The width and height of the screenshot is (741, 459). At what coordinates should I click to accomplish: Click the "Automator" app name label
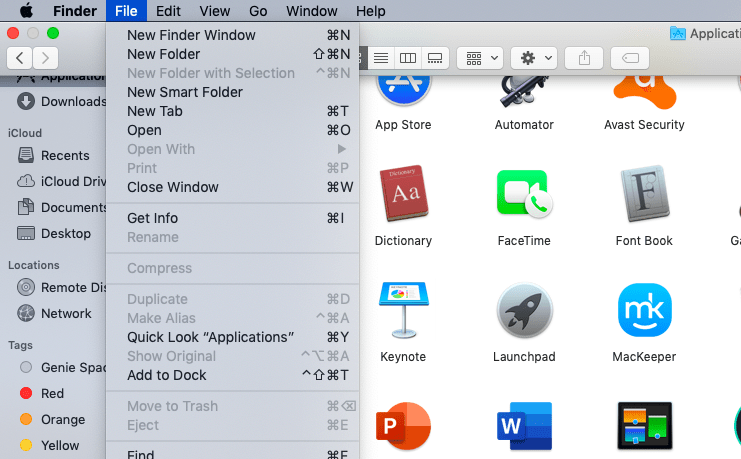coord(524,125)
